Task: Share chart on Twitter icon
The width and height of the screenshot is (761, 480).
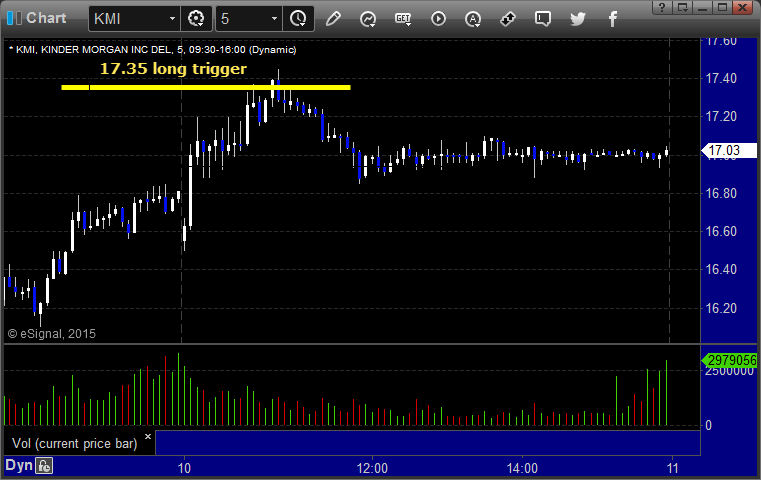Action: click(578, 19)
